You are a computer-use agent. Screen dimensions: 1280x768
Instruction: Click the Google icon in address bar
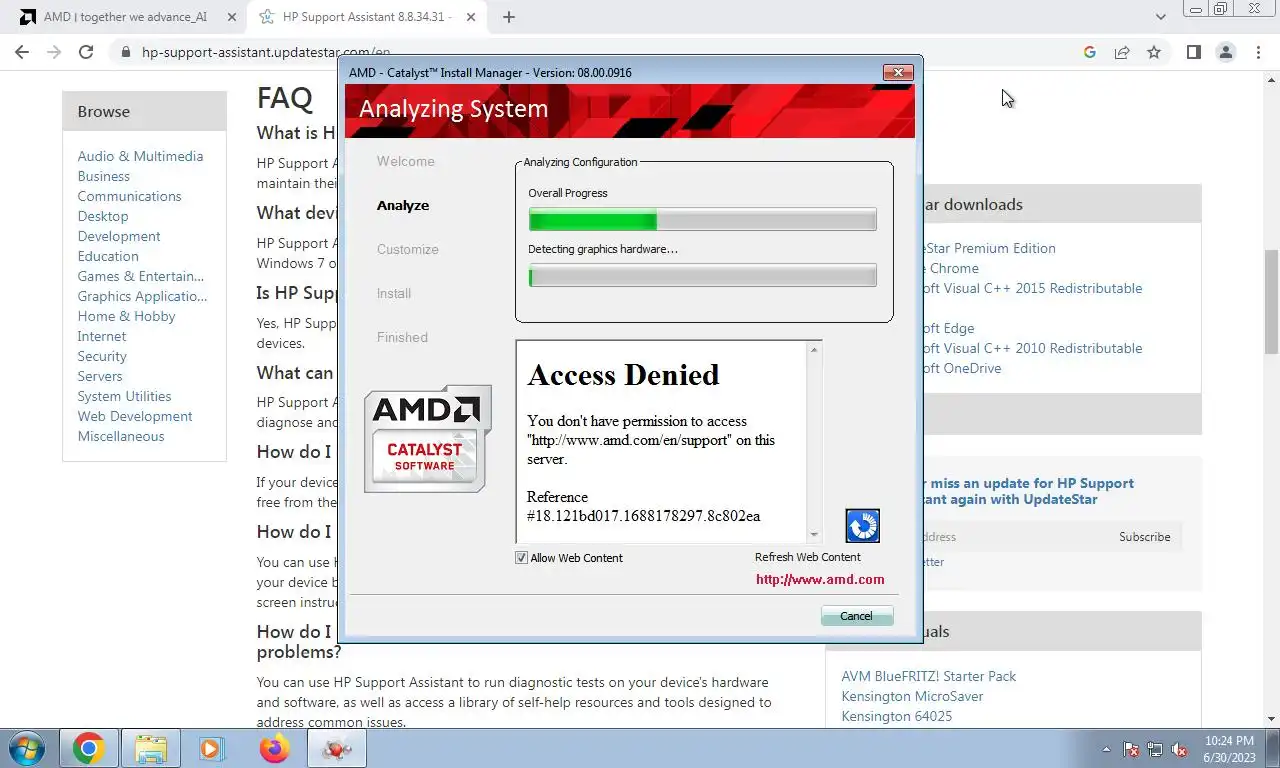point(1090,52)
